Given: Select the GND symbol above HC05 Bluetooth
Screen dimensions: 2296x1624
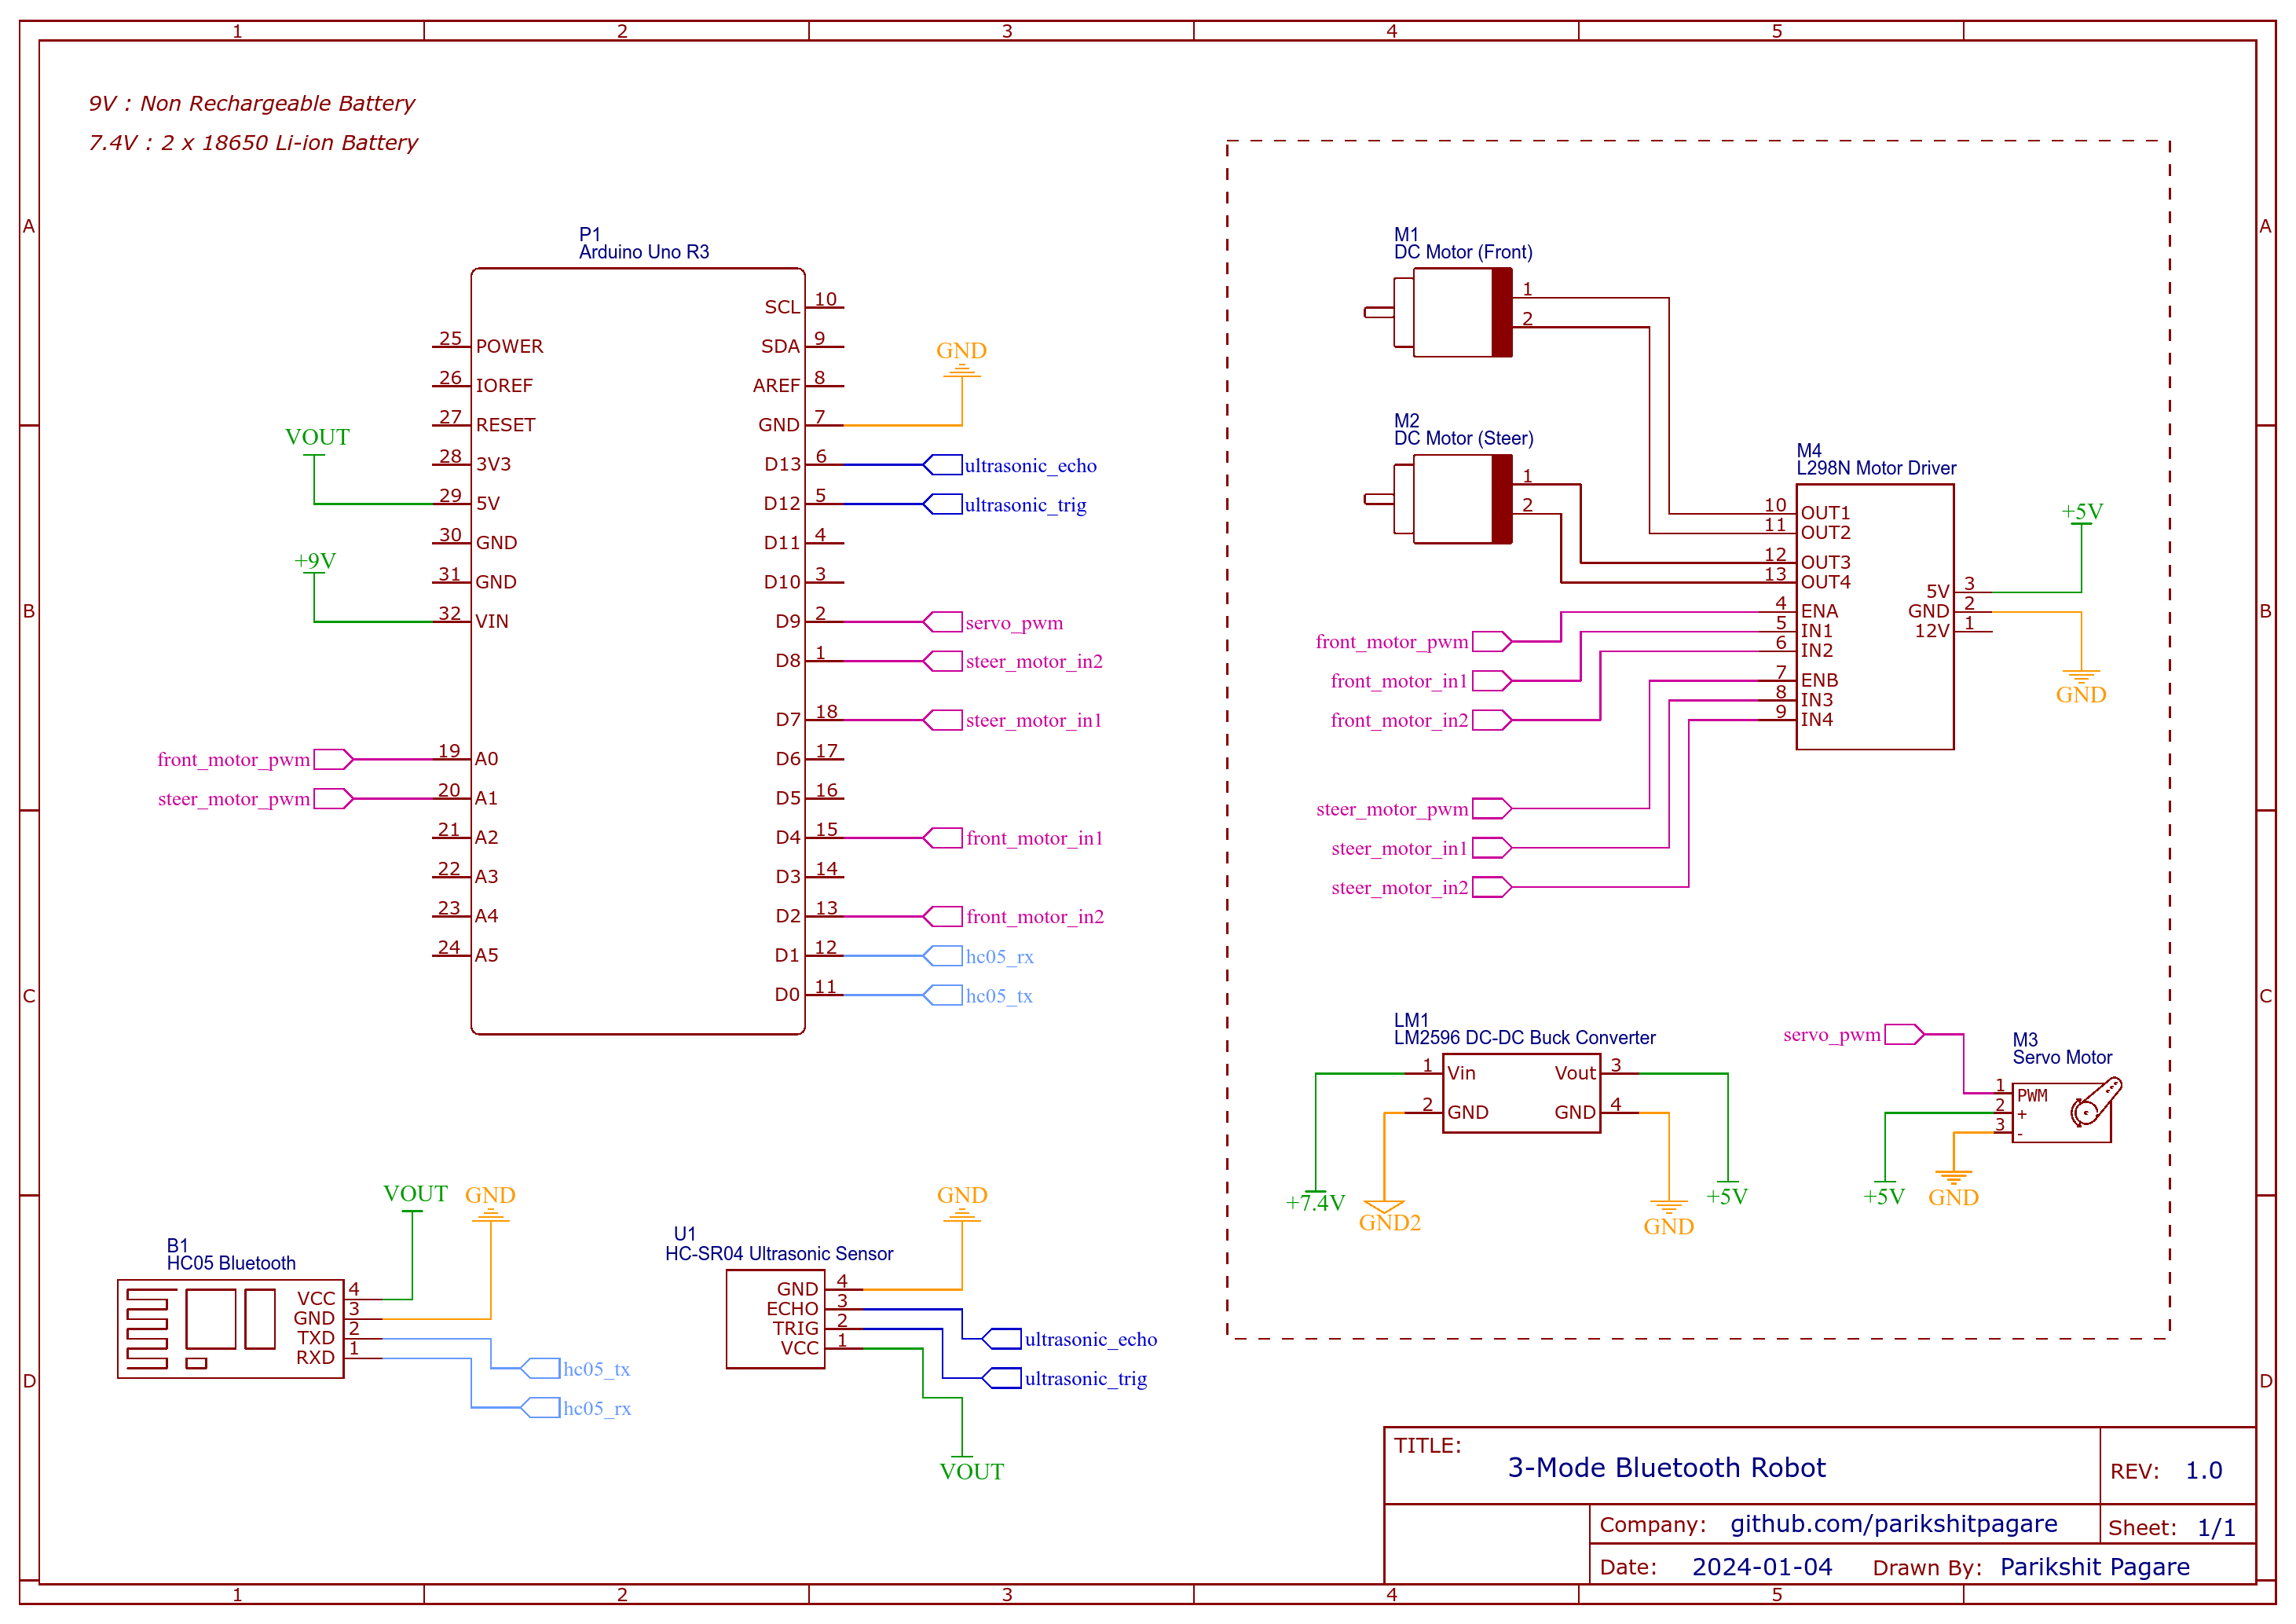Looking at the screenshot, I should coord(490,1203).
